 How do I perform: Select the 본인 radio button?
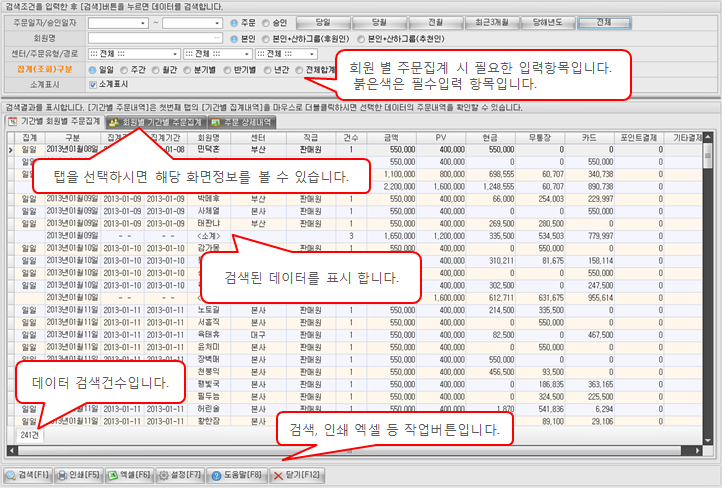pyautogui.click(x=234, y=39)
